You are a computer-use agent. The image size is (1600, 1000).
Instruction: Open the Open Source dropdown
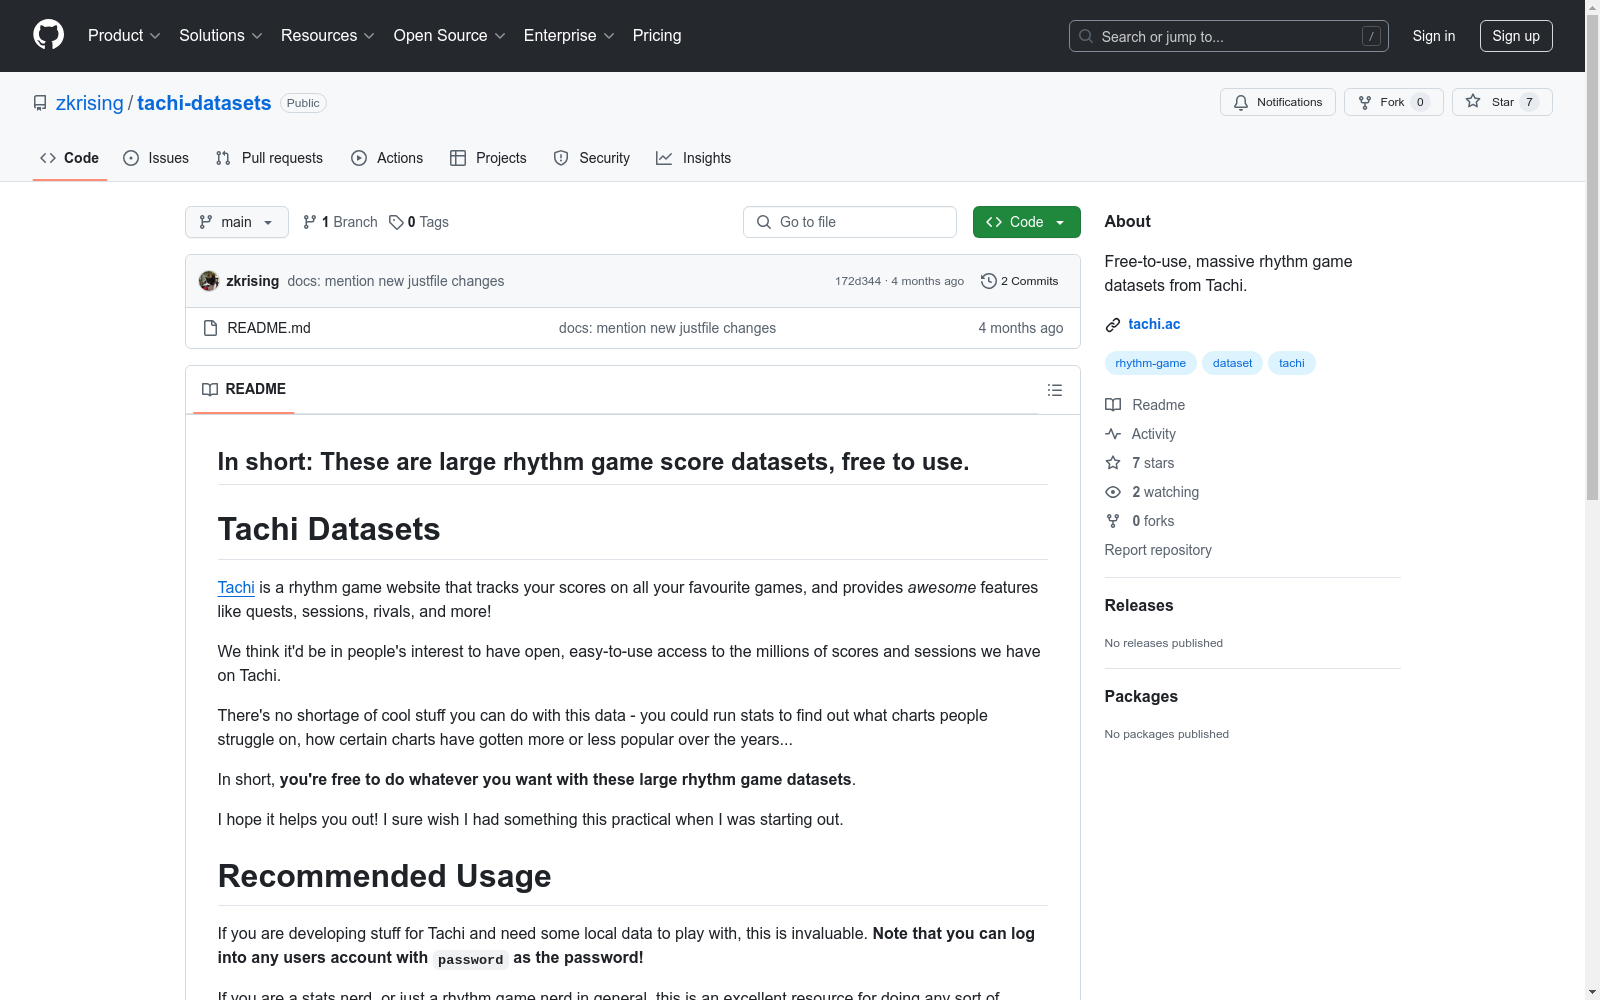pyautogui.click(x=450, y=35)
